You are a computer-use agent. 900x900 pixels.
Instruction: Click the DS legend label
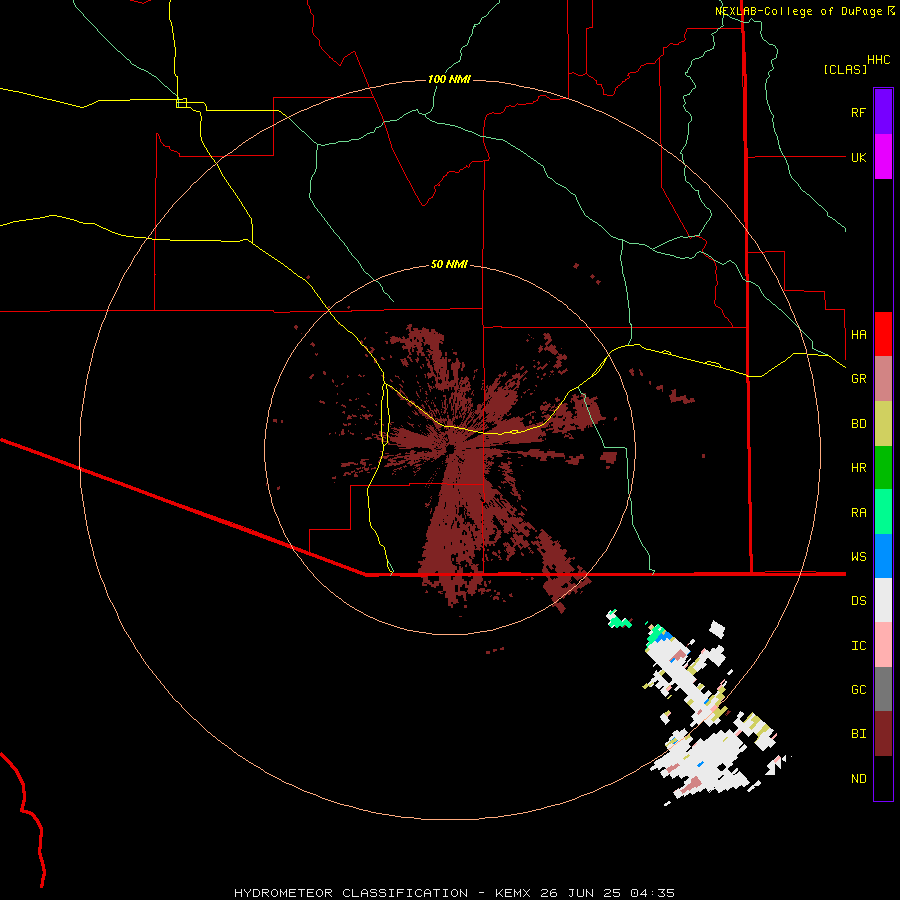tap(858, 601)
